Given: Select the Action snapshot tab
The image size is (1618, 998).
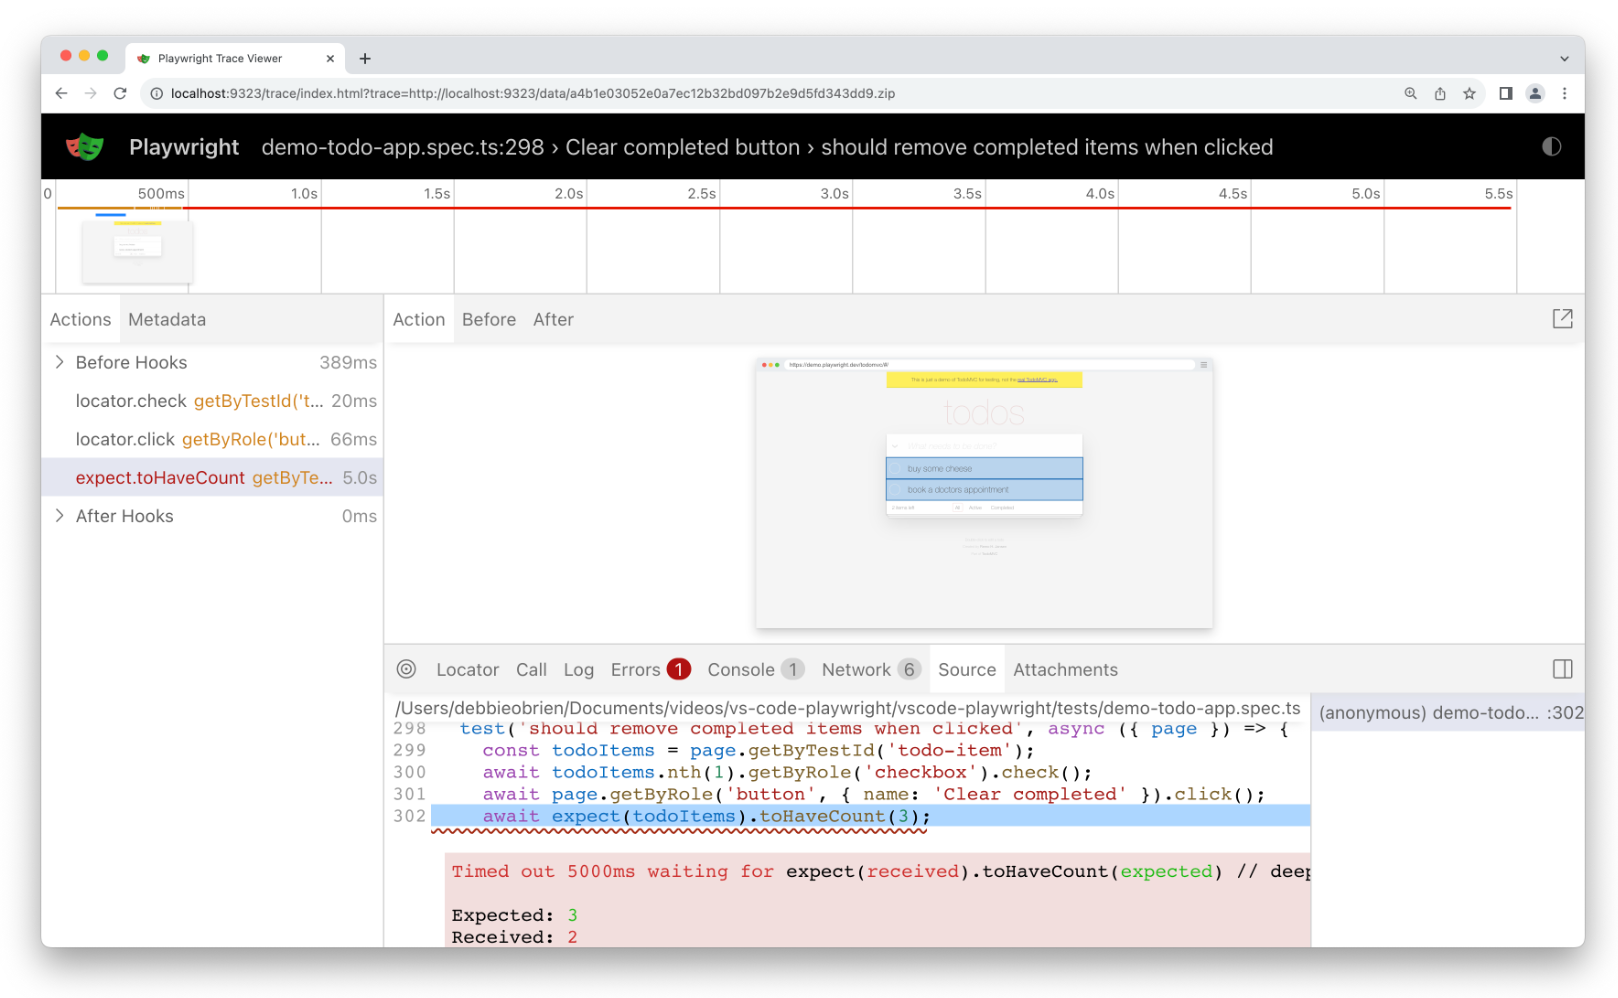Looking at the screenshot, I should [418, 319].
